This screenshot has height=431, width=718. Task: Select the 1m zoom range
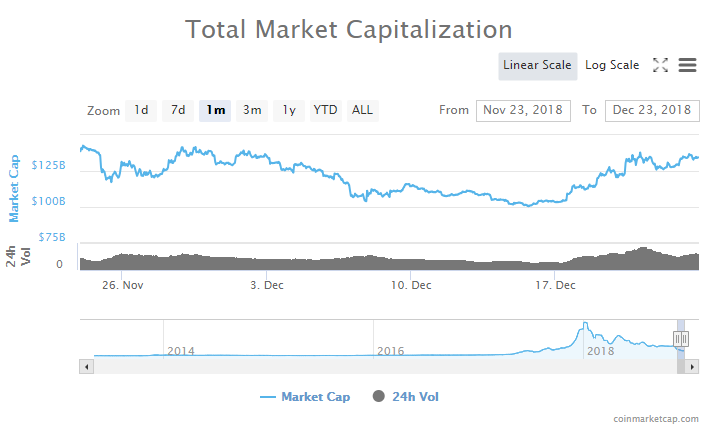[x=215, y=110]
